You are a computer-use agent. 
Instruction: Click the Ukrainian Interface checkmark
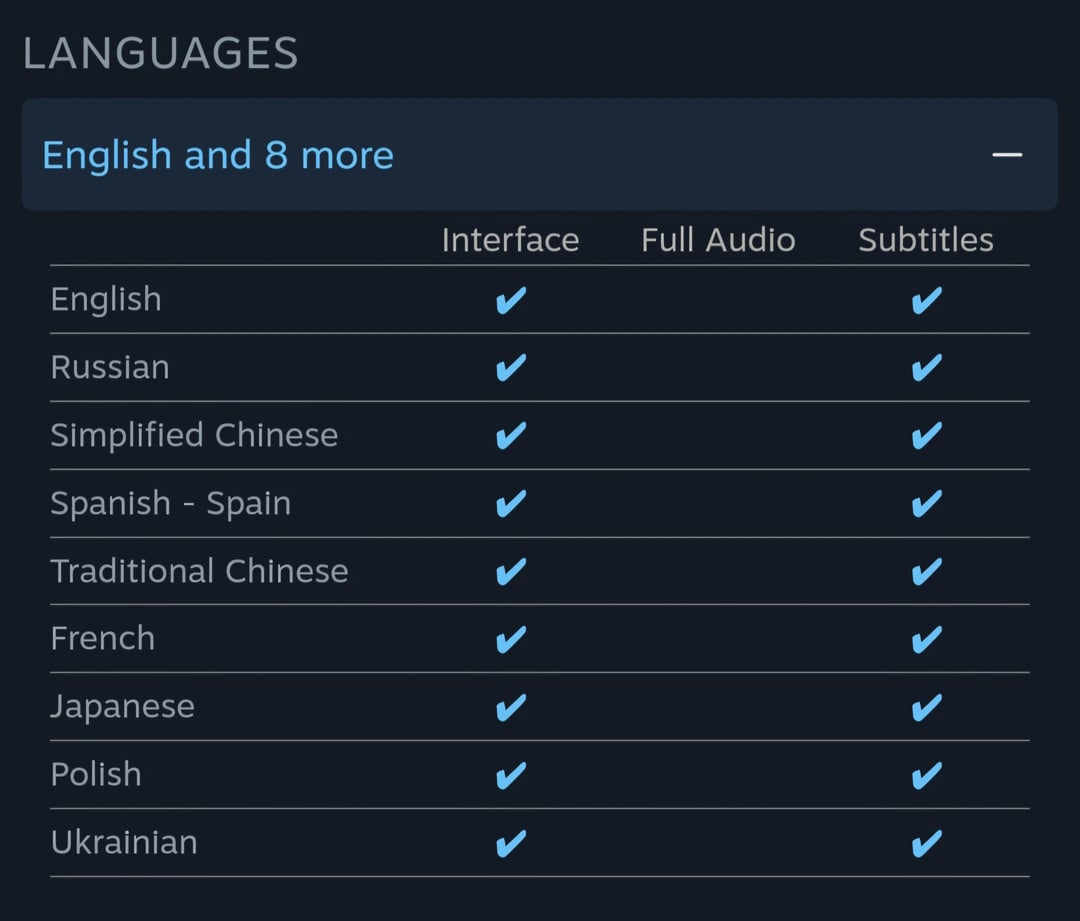click(511, 843)
